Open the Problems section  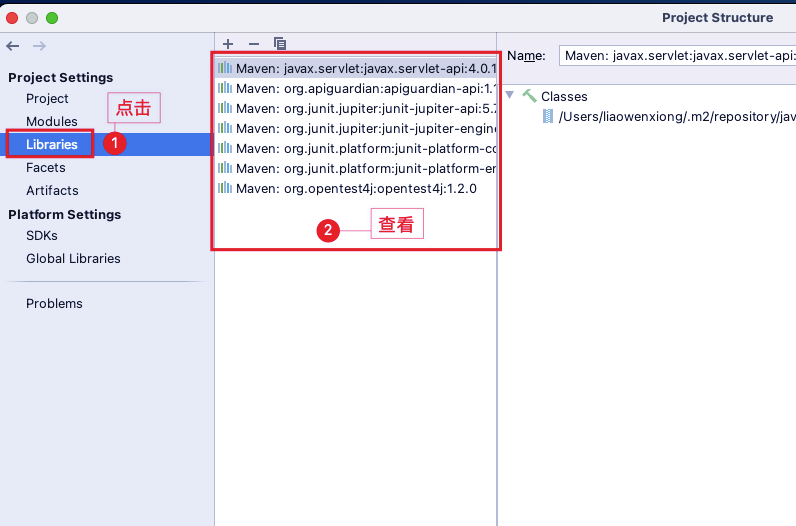(x=54, y=304)
